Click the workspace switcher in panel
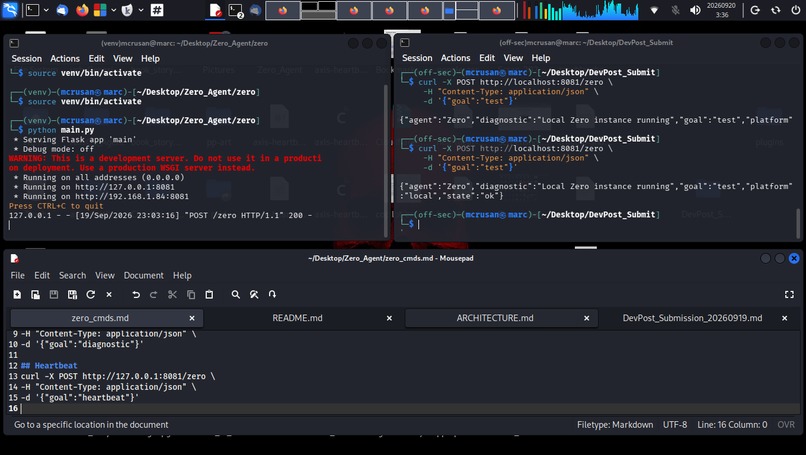 tap(390, 10)
